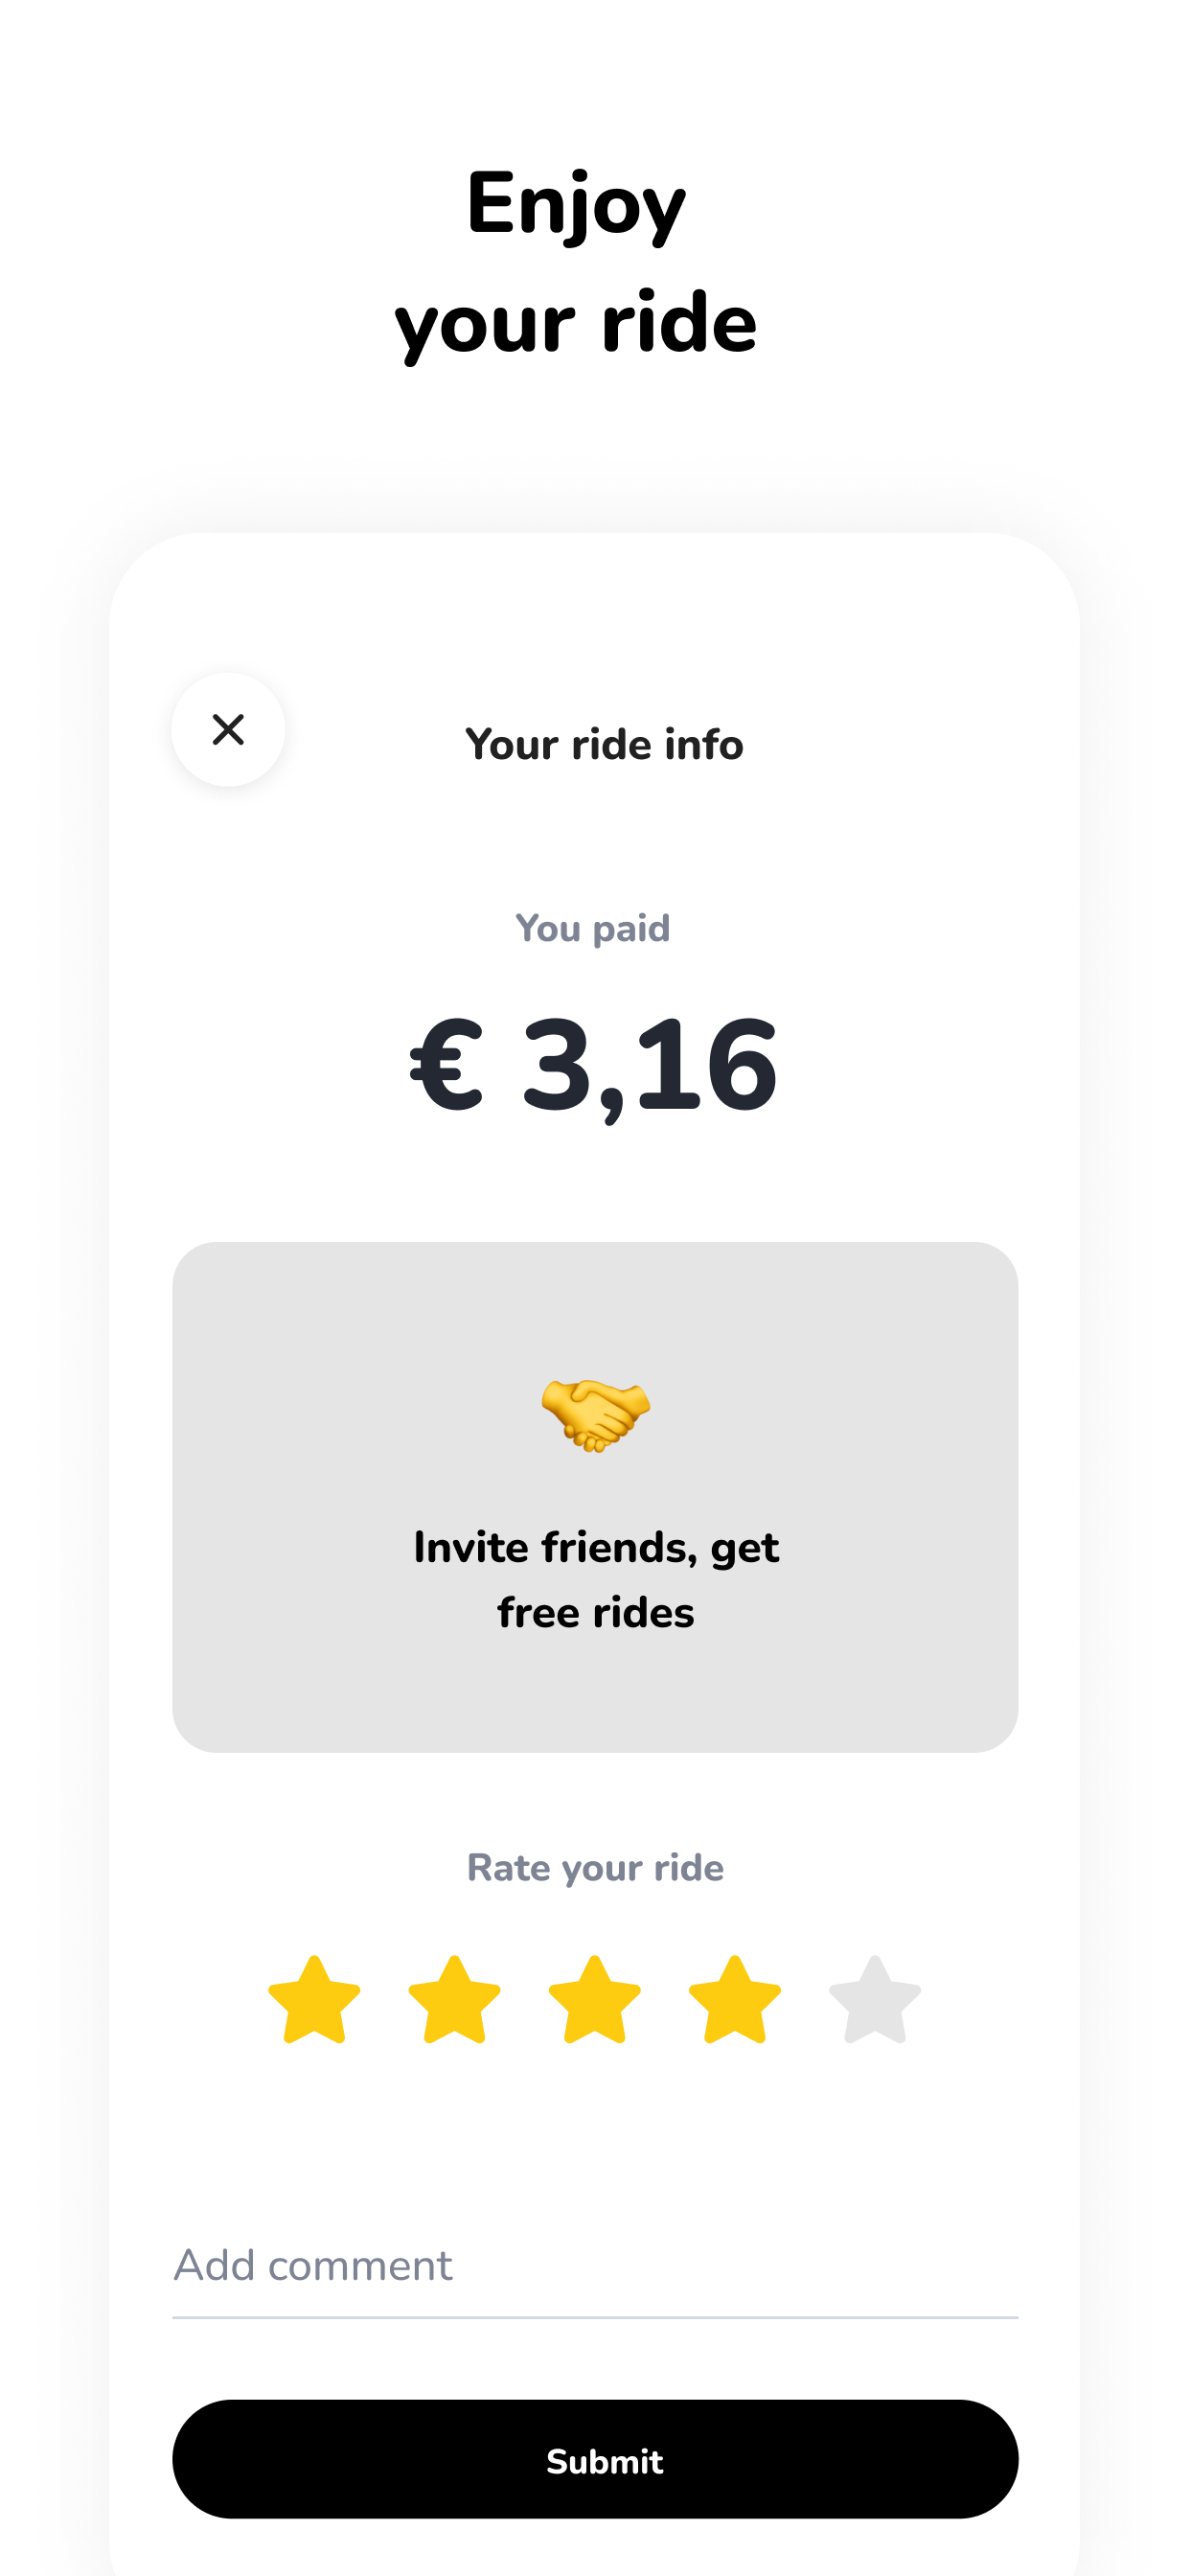Click the 'You paid' label
The width and height of the screenshot is (1190, 2576).
(592, 929)
